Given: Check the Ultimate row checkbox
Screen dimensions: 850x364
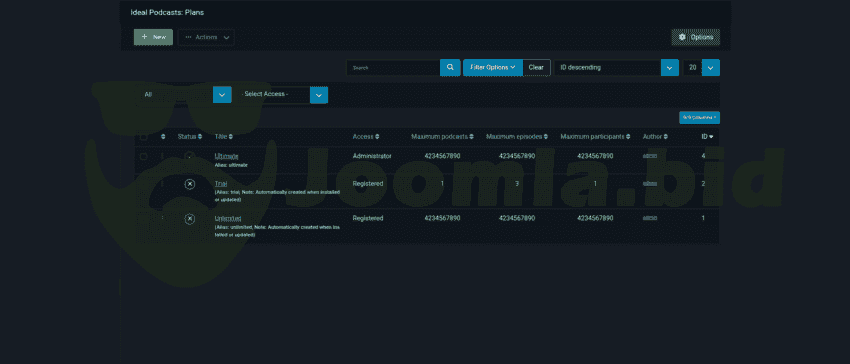Looking at the screenshot, I should click(144, 156).
